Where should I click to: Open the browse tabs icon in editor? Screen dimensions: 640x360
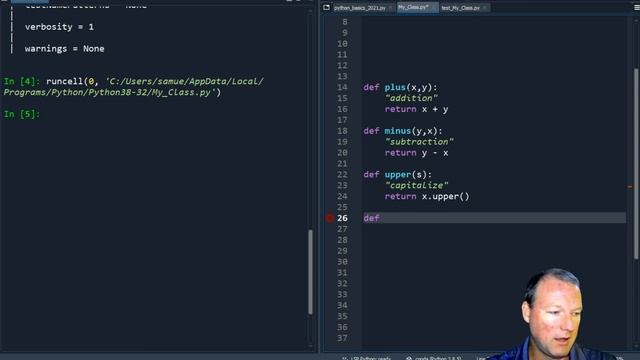(326, 7)
